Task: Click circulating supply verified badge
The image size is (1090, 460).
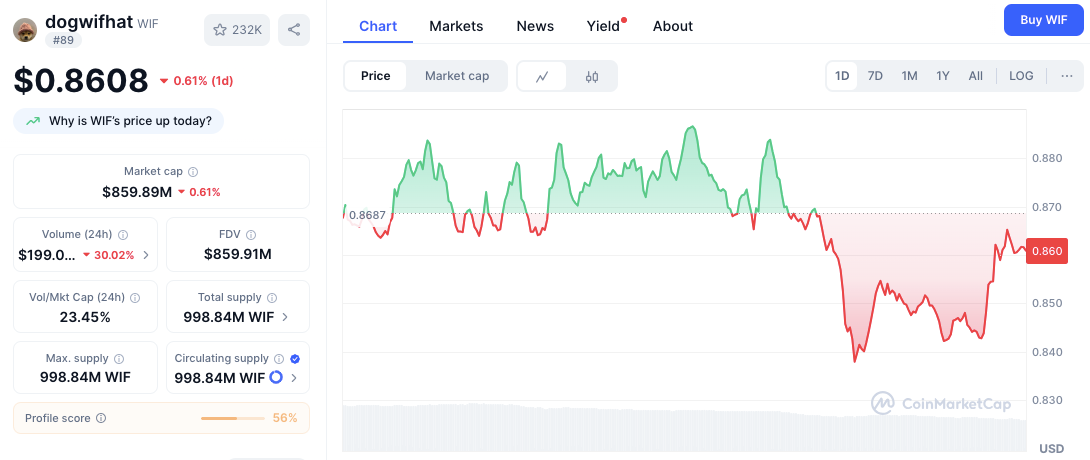Action: pos(295,358)
